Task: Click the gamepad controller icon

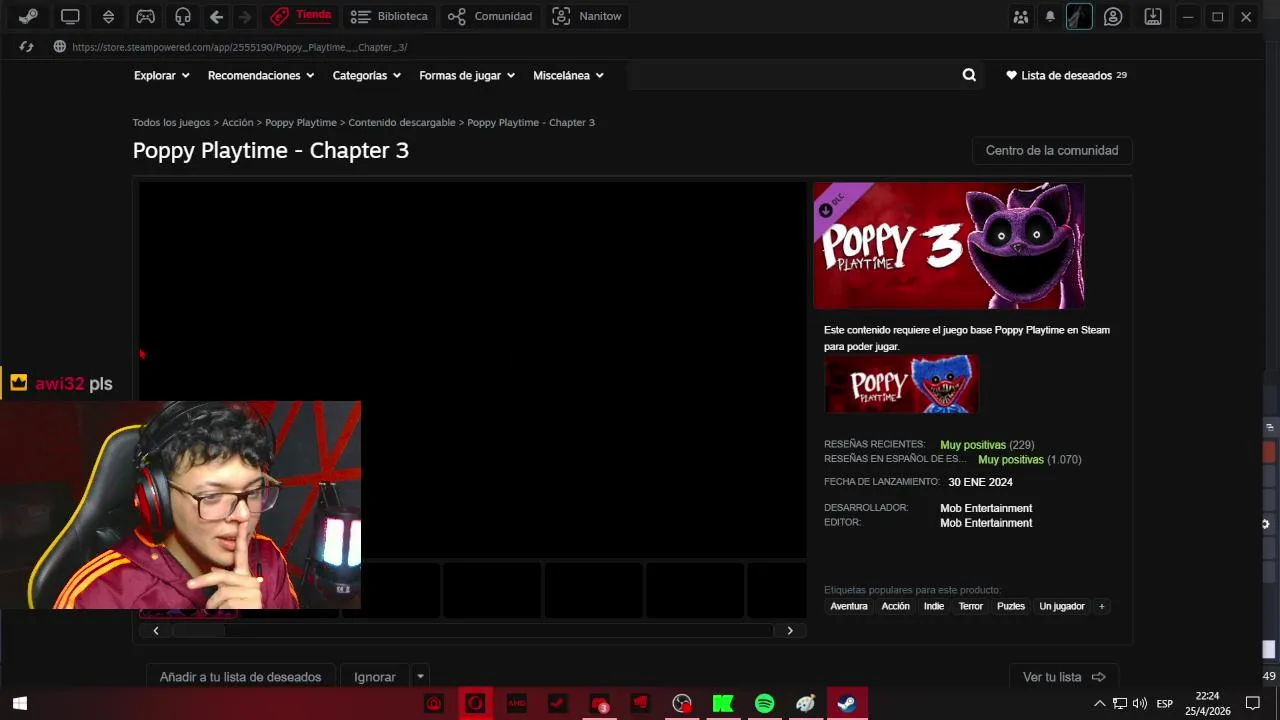Action: click(x=145, y=16)
